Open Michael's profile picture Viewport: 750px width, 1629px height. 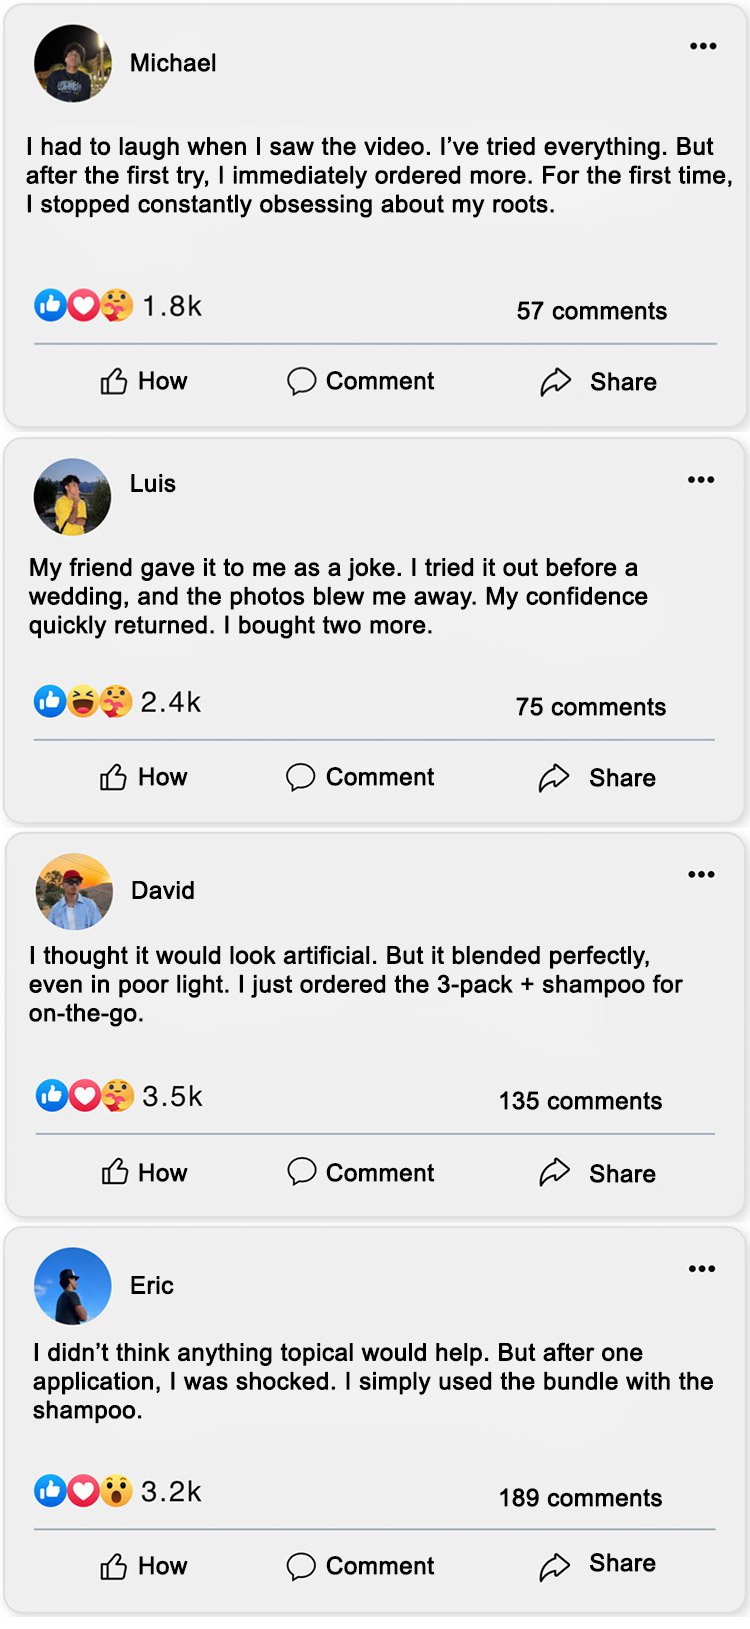coord(73,63)
